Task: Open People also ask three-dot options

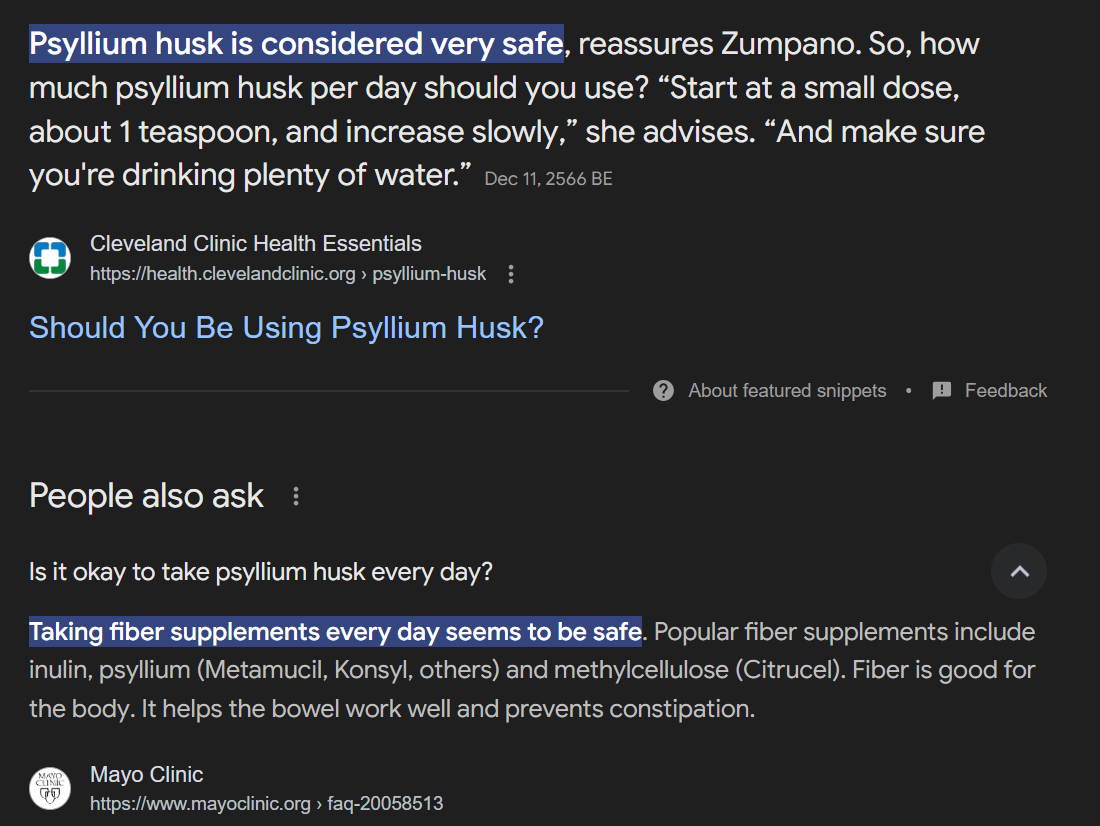Action: [x=296, y=496]
